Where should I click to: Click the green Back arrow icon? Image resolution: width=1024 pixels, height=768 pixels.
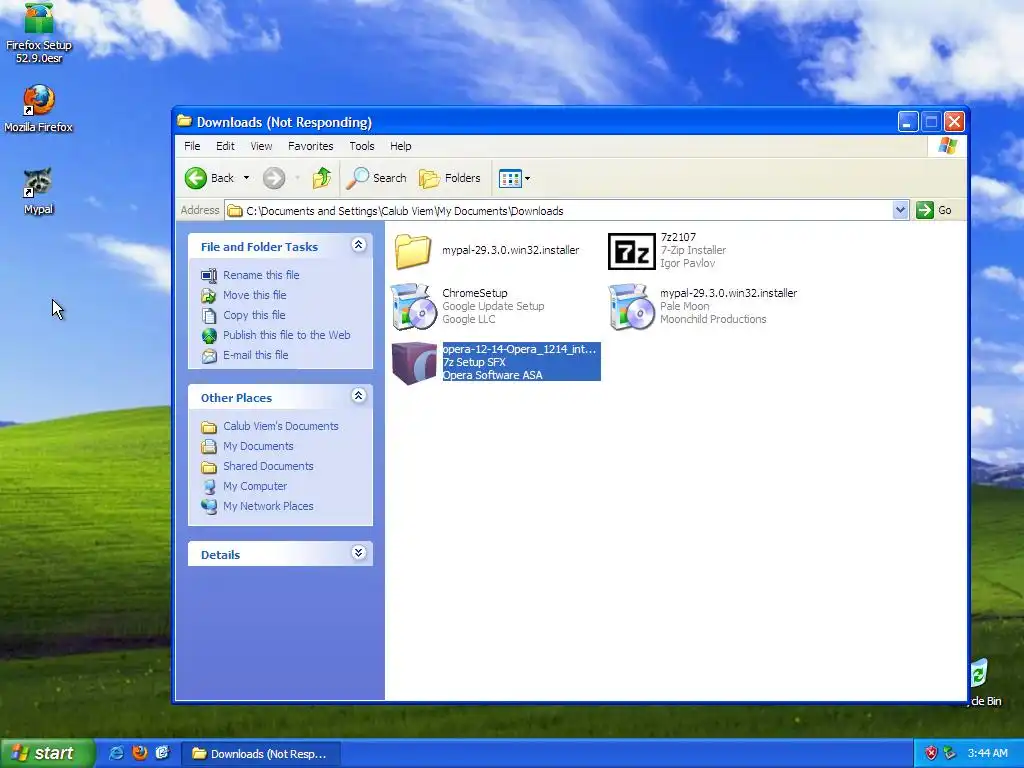click(x=196, y=178)
